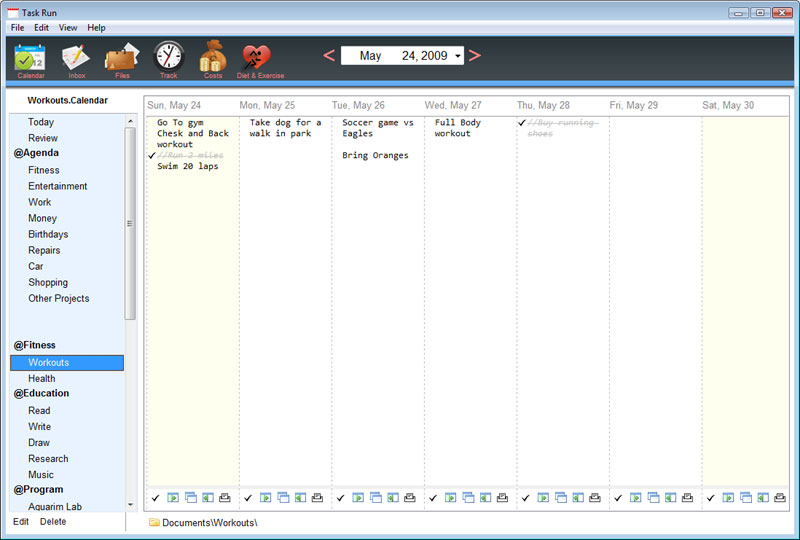
Task: Open the Costs money bag icon
Action: [x=213, y=59]
